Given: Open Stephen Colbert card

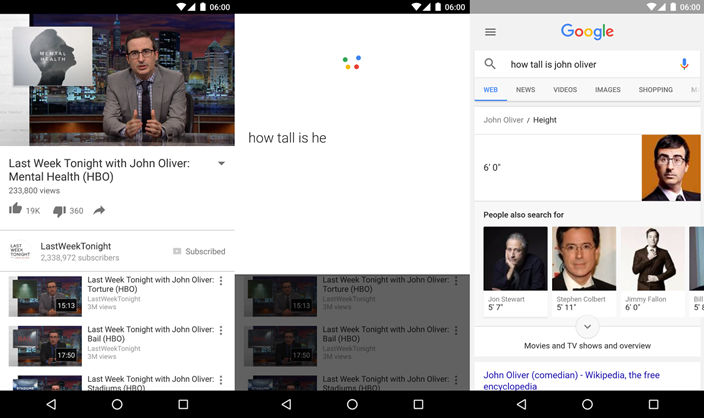Looking at the screenshot, I should point(584,271).
